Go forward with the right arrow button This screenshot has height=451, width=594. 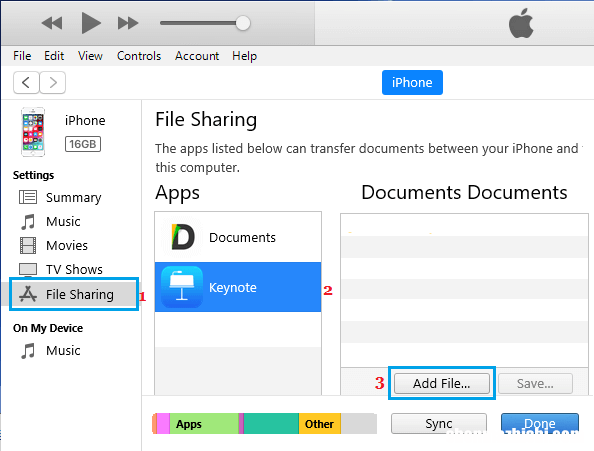pyautogui.click(x=53, y=82)
